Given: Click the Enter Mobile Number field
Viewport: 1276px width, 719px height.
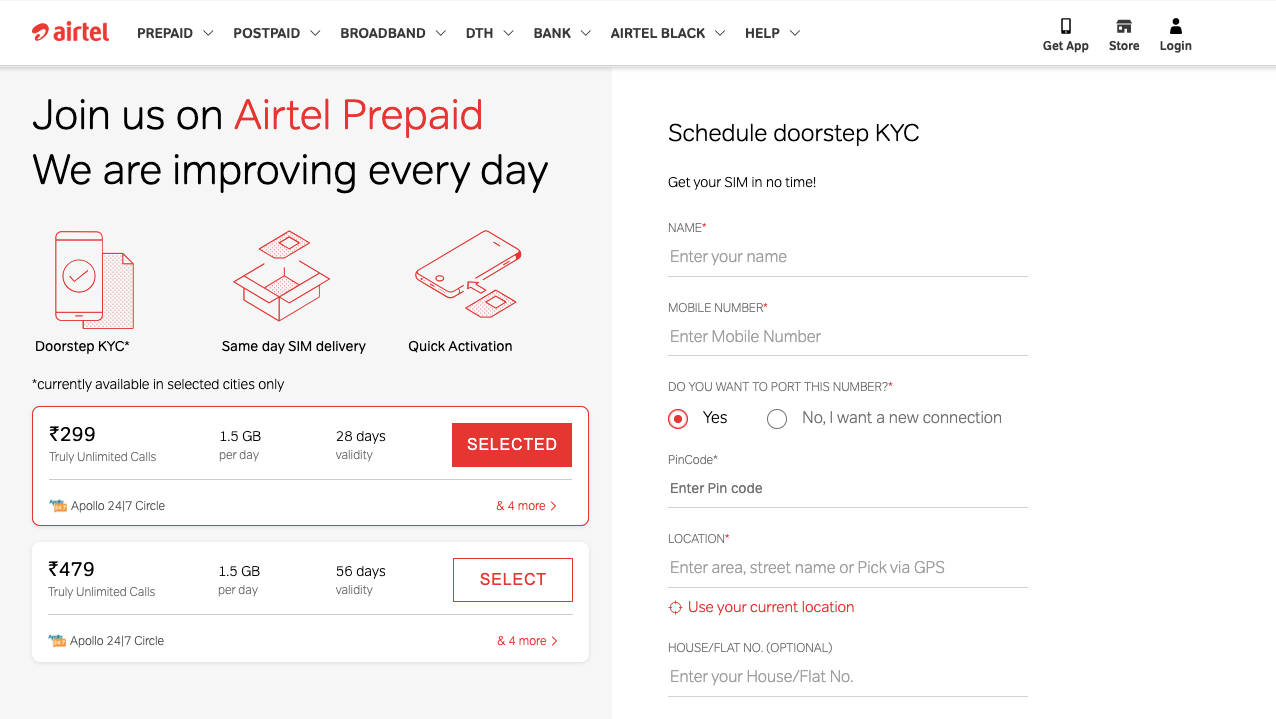Looking at the screenshot, I should [847, 337].
